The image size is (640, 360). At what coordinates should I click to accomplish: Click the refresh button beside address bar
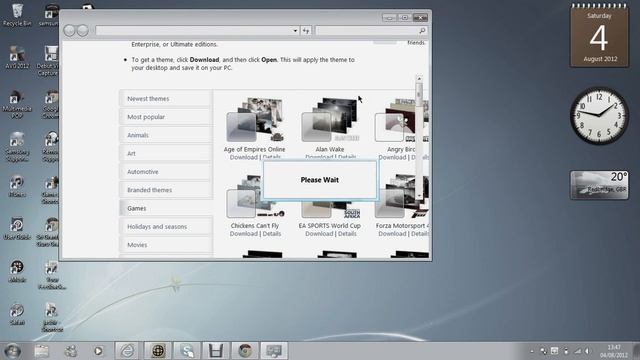pos(306,31)
